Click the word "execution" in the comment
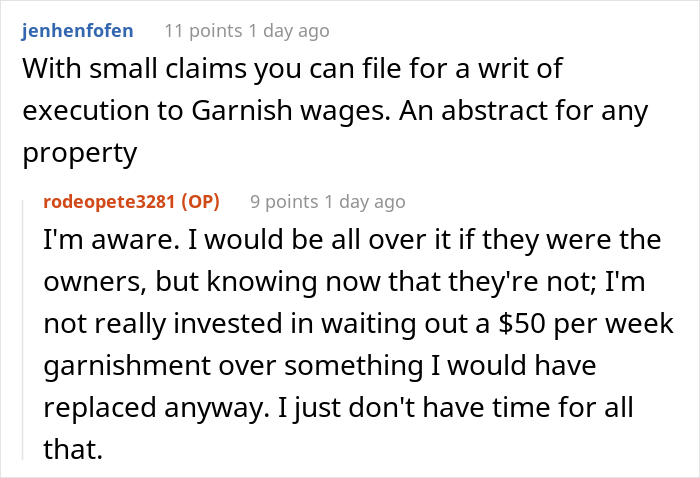Image resolution: width=700 pixels, height=478 pixels. coord(92,110)
